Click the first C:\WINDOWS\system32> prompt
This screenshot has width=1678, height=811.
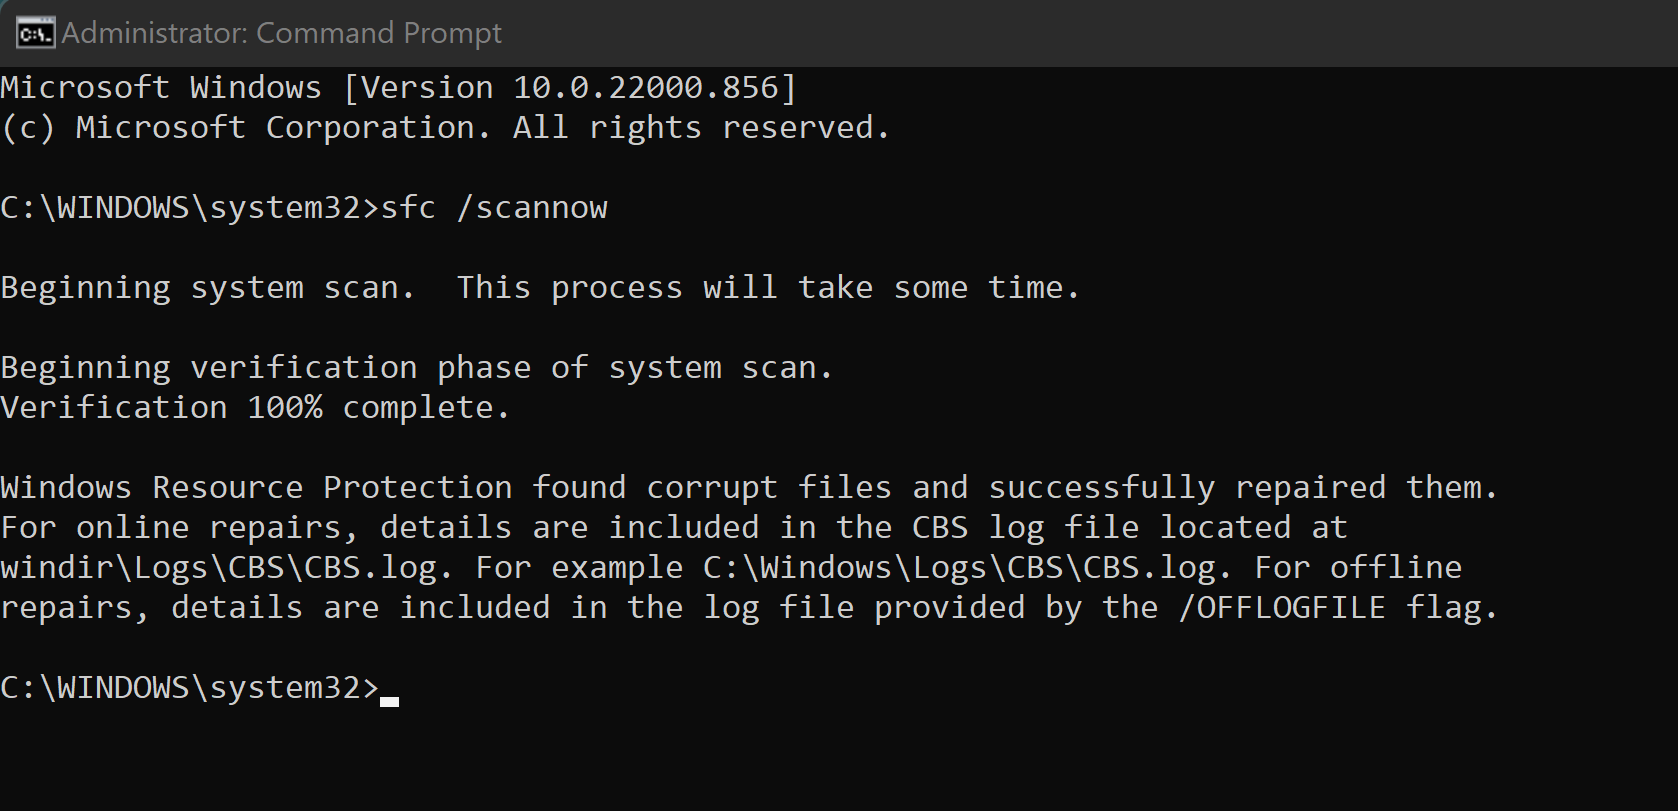coord(190,208)
